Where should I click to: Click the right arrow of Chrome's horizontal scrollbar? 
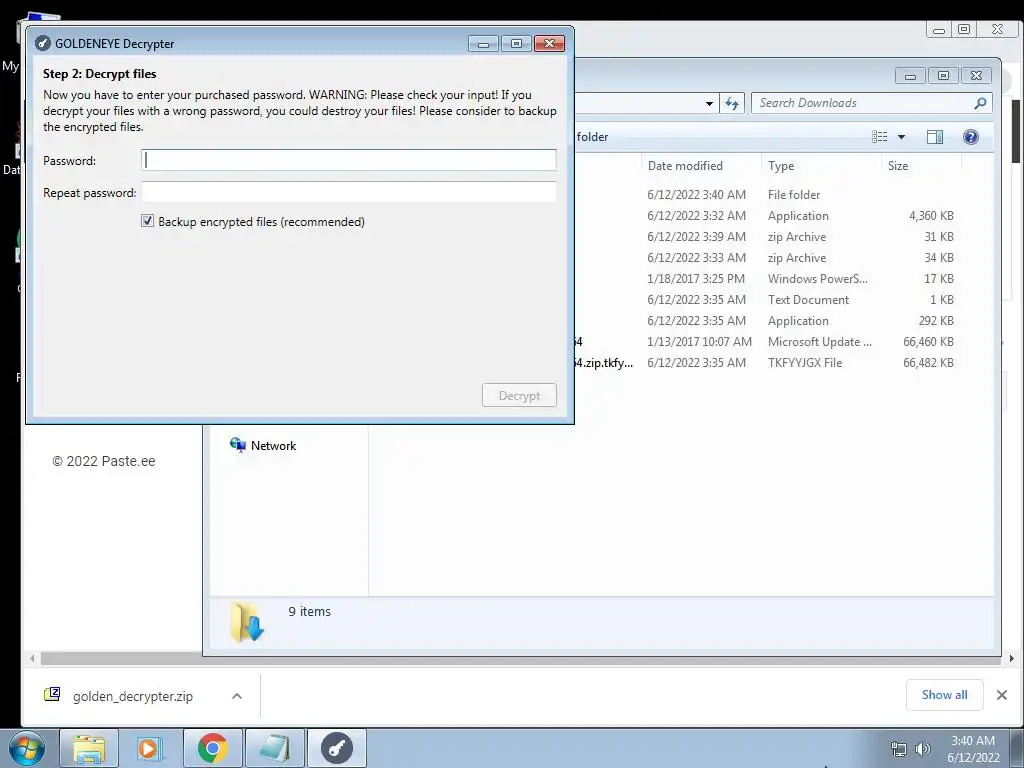[x=1011, y=659]
